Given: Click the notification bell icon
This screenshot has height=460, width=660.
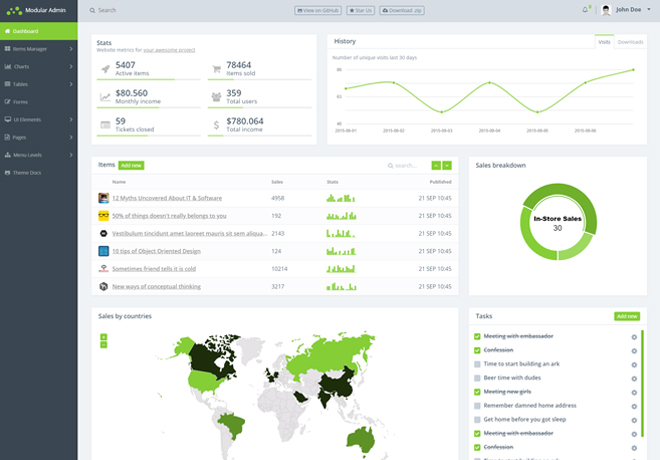Looking at the screenshot, I should [585, 10].
